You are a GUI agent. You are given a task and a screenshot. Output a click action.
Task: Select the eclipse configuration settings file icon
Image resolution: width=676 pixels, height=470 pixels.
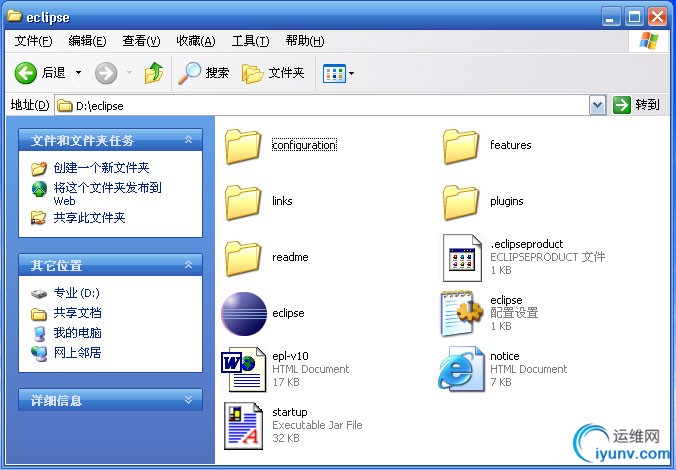pyautogui.click(x=461, y=313)
